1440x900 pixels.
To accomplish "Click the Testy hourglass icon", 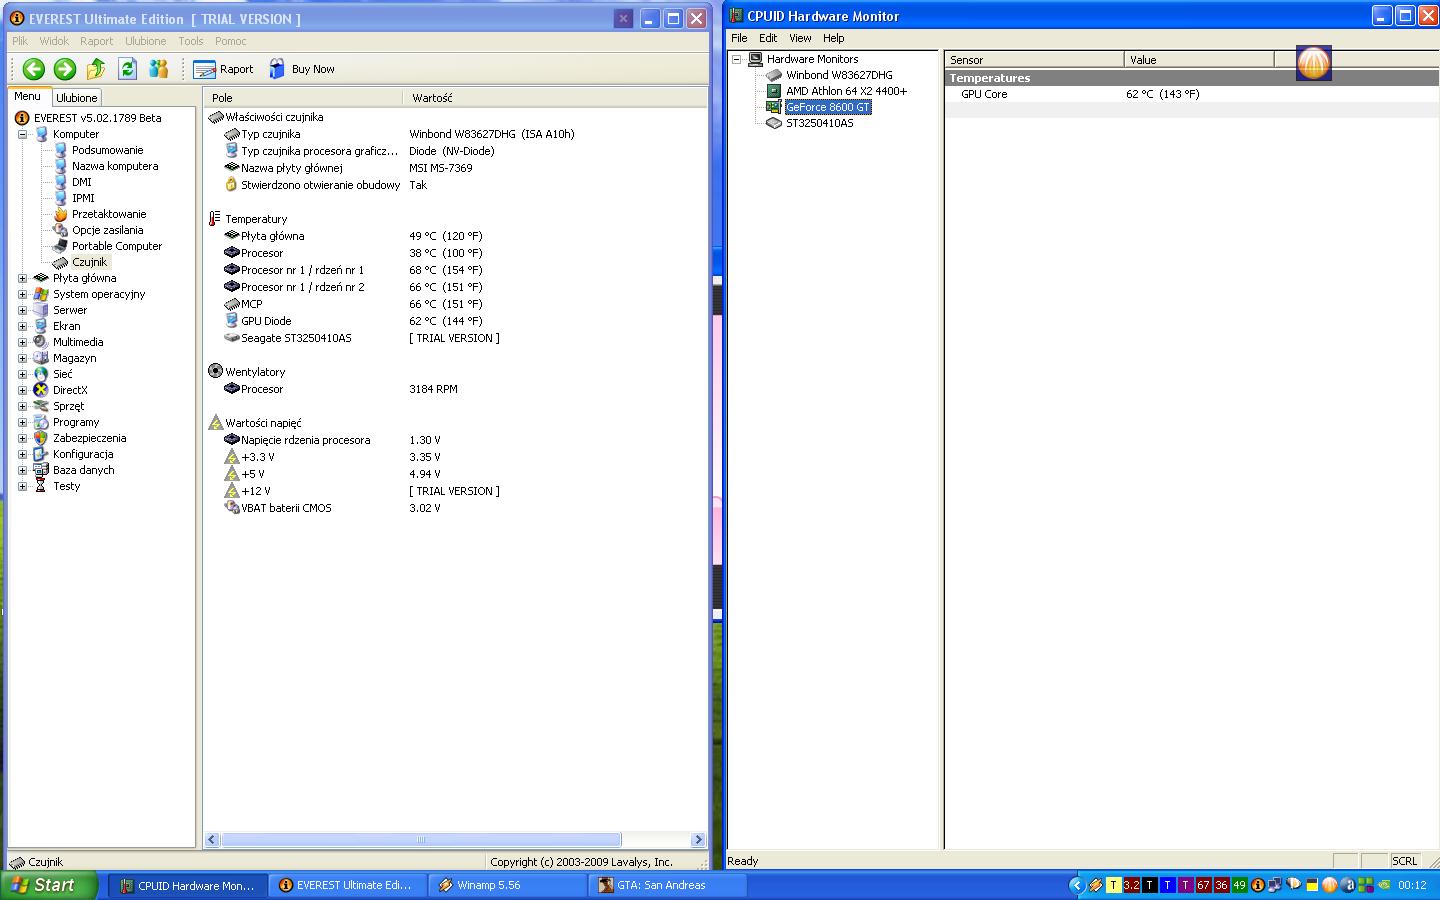I will 41,486.
